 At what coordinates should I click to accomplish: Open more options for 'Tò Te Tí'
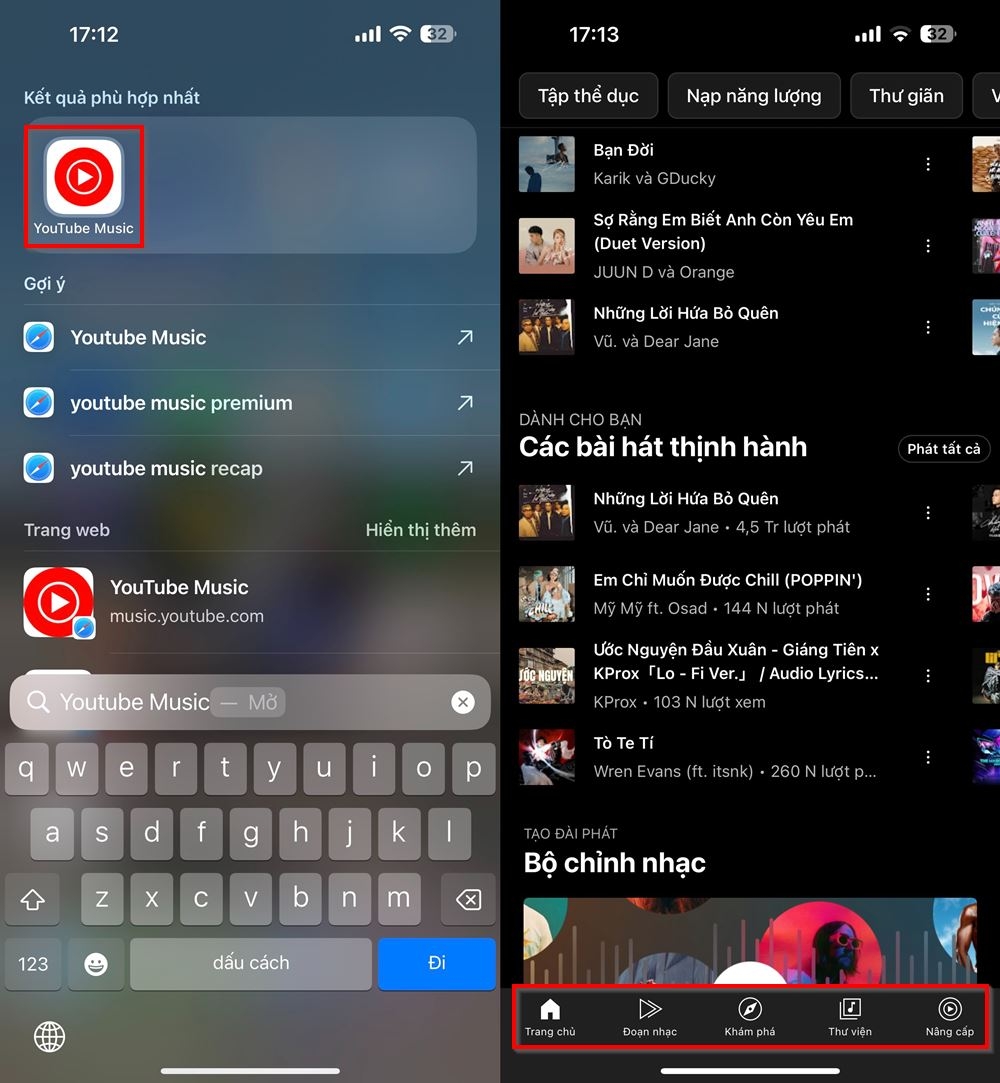928,757
